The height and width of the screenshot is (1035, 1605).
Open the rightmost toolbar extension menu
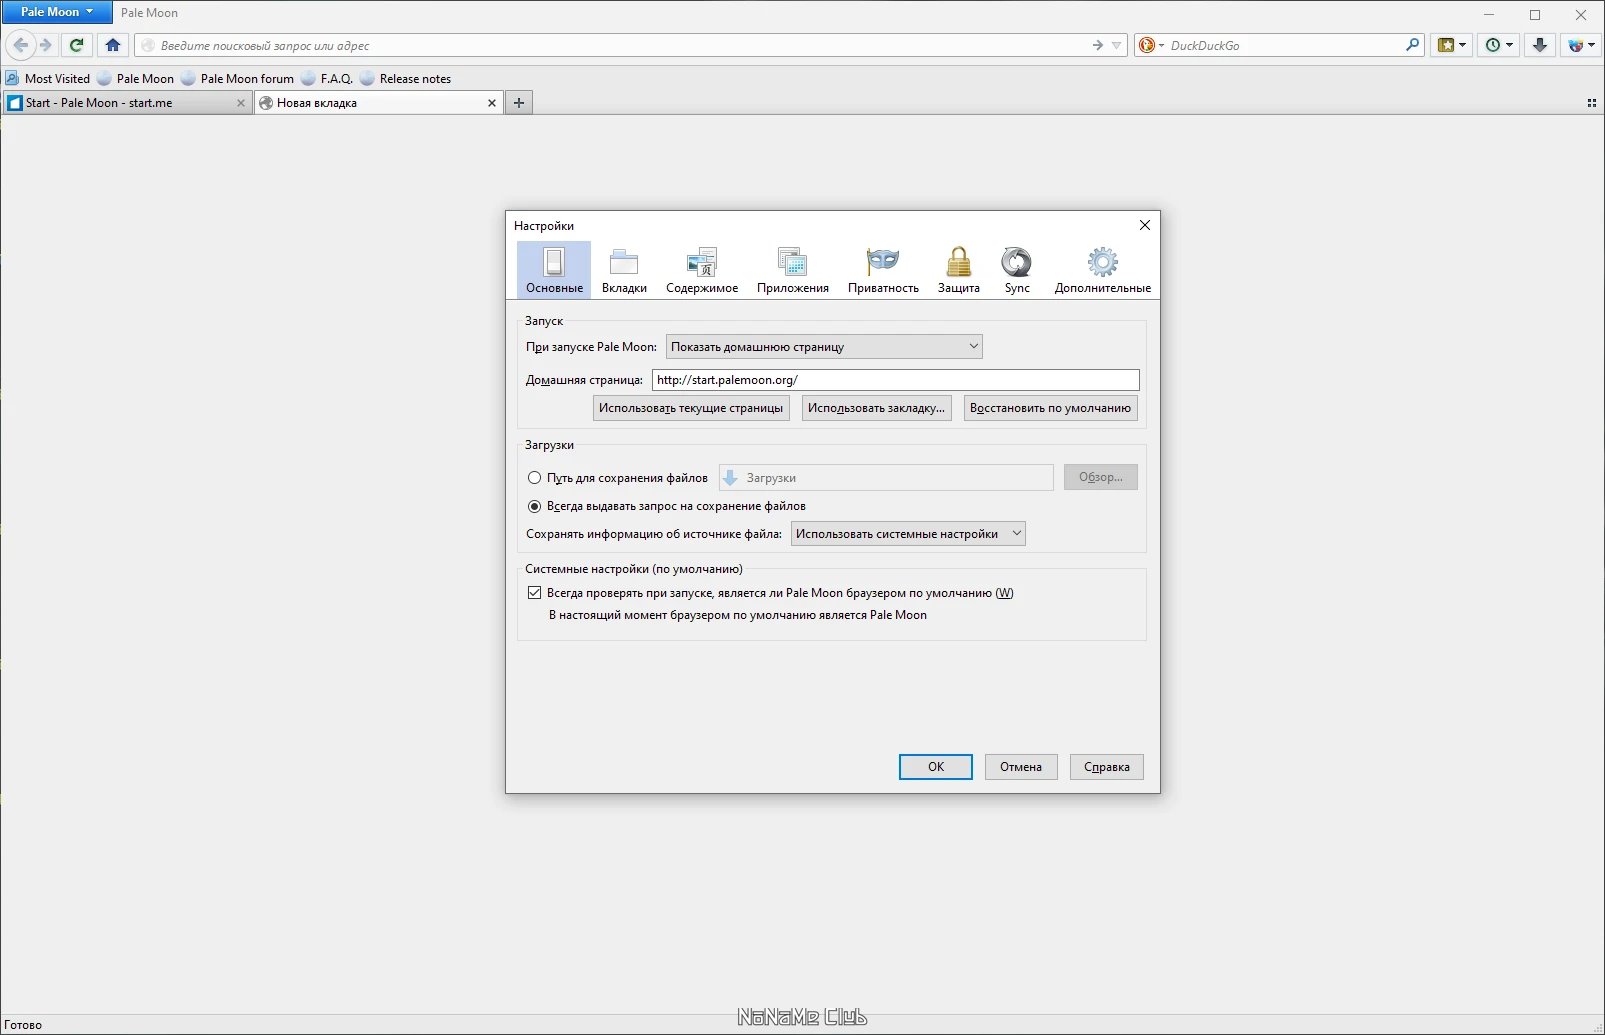[x=1581, y=45]
